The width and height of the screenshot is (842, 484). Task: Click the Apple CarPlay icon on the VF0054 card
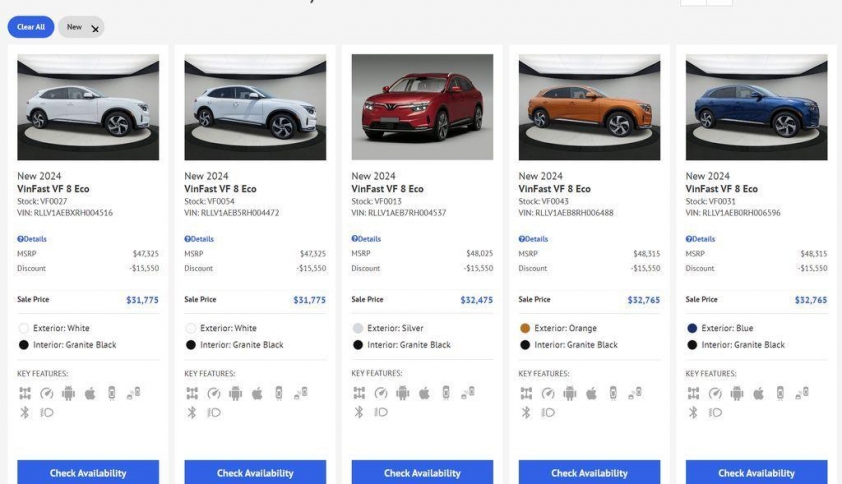(x=257, y=393)
